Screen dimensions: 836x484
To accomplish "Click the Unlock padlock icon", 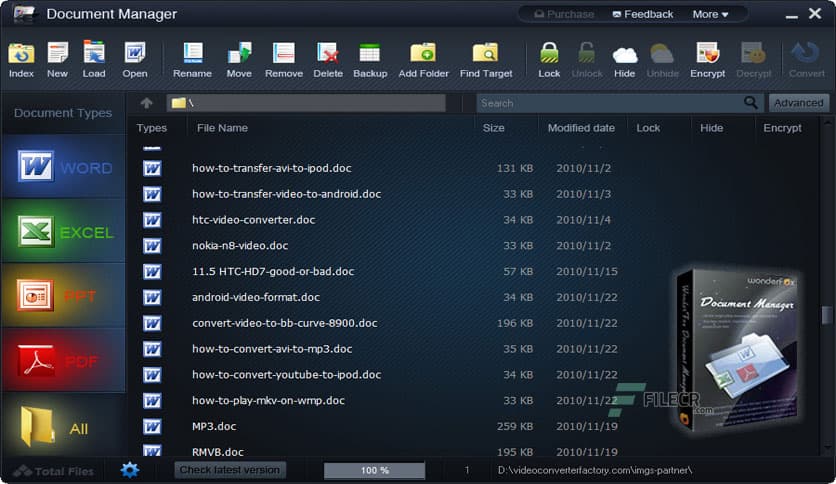I will pos(586,53).
